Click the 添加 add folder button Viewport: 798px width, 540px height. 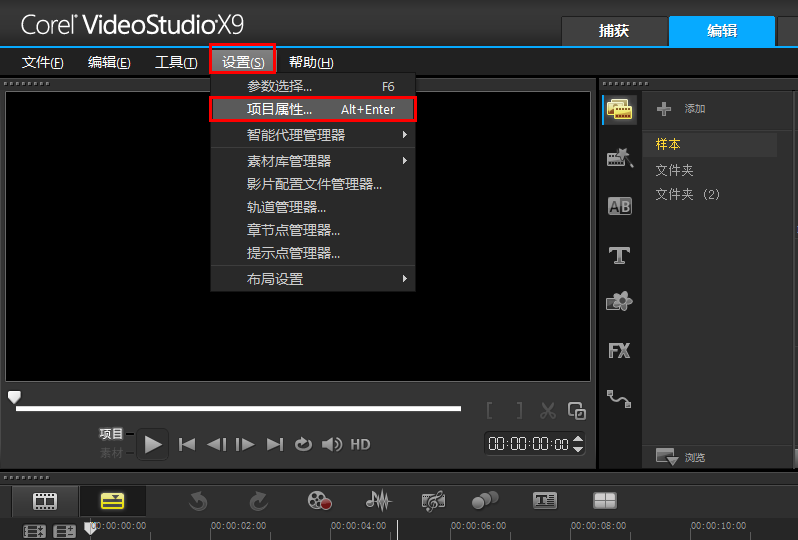click(x=682, y=109)
